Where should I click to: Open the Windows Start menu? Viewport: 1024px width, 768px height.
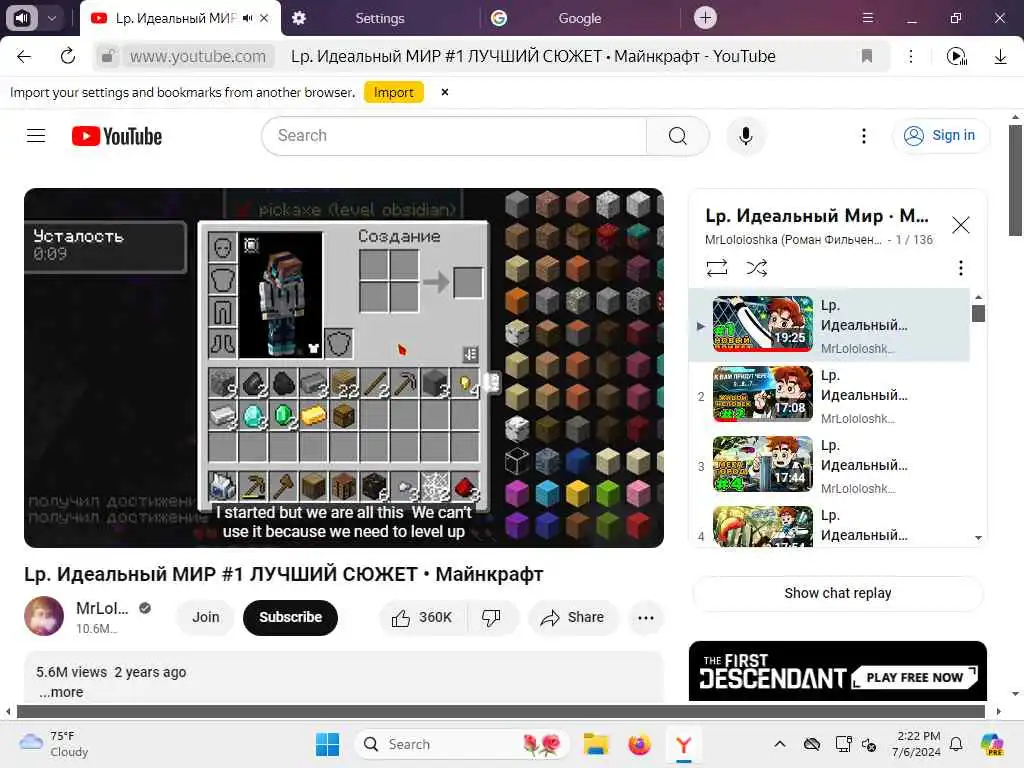327,744
